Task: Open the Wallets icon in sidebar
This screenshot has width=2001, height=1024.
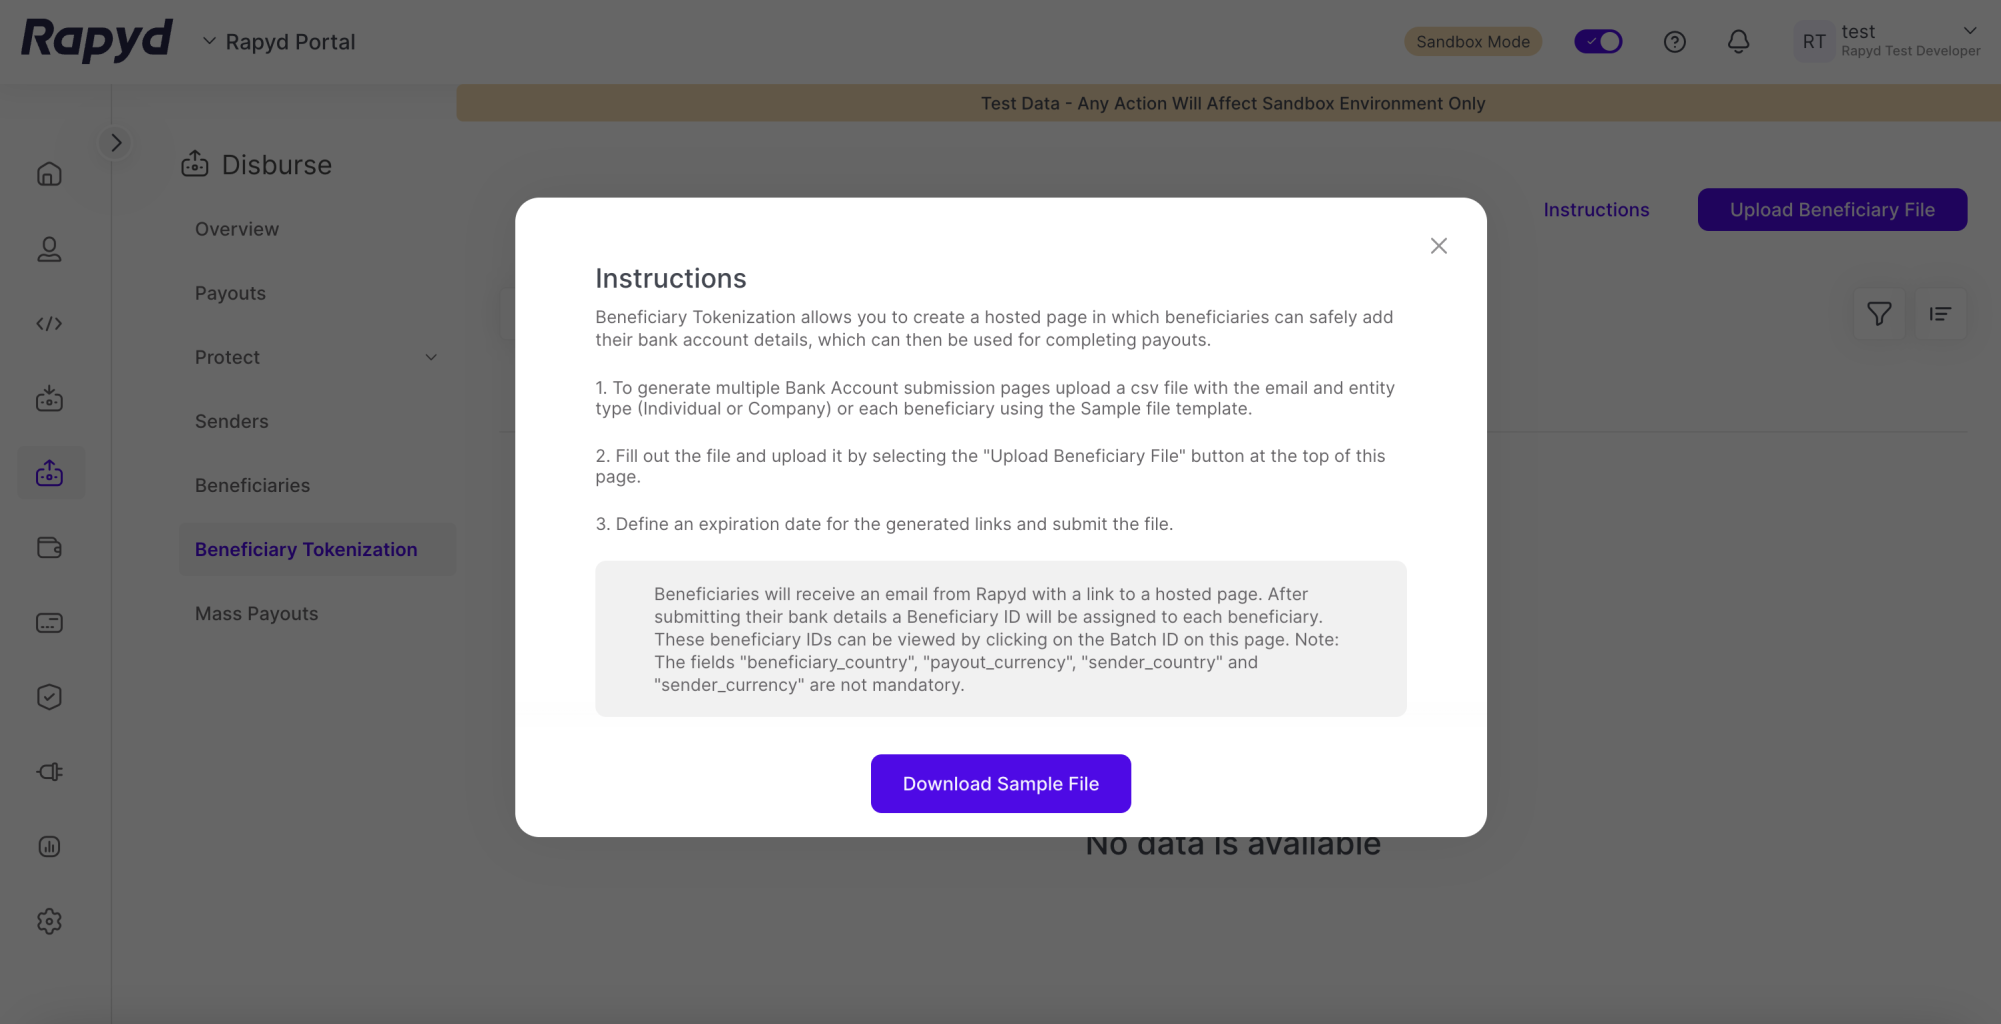Action: click(x=49, y=548)
